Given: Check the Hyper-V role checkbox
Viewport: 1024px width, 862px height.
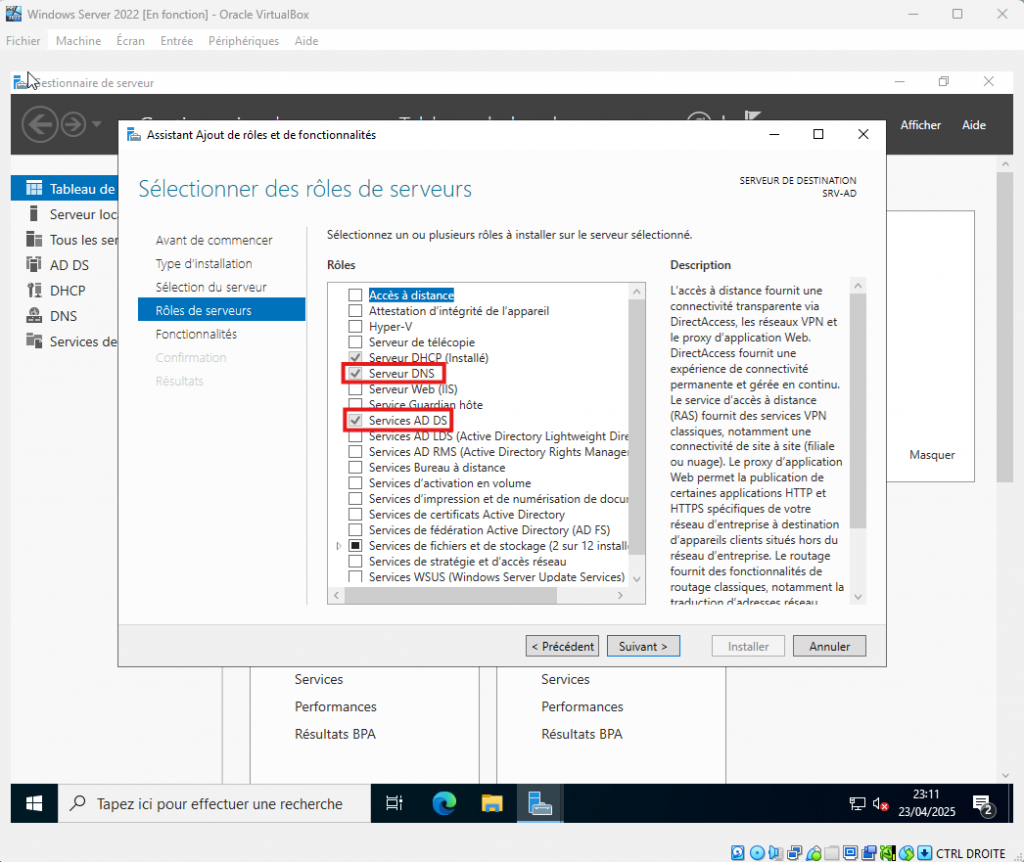Looking at the screenshot, I should point(354,326).
